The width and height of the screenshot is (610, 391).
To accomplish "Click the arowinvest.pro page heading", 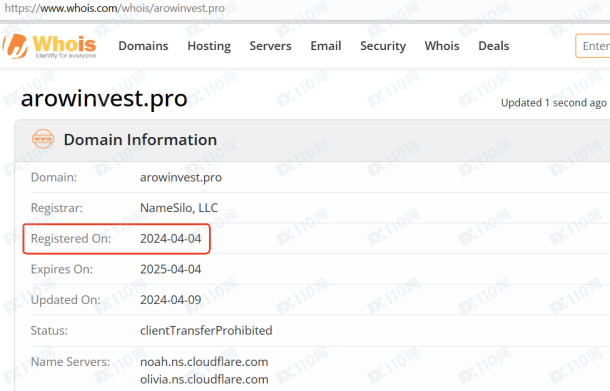I will [x=104, y=98].
